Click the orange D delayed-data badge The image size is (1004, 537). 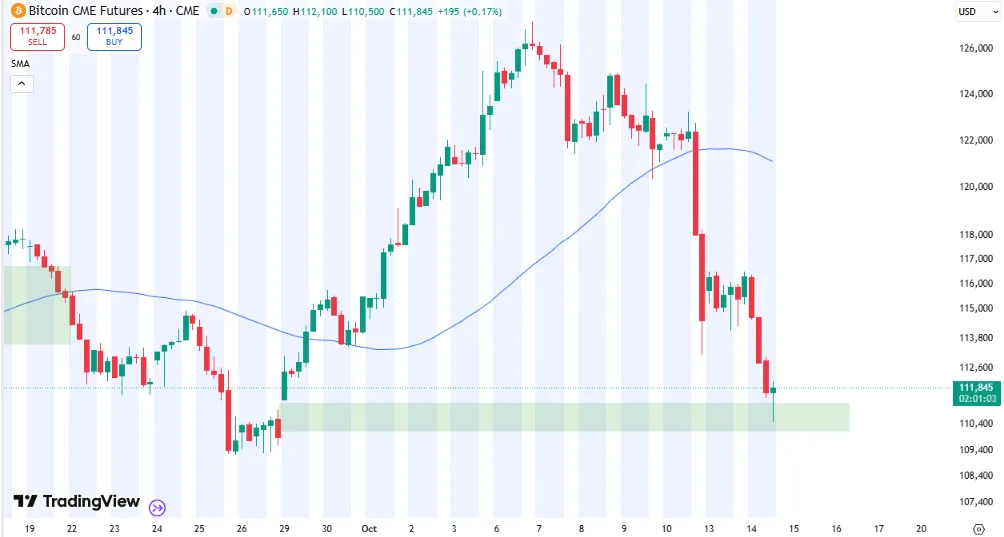pyautogui.click(x=228, y=11)
